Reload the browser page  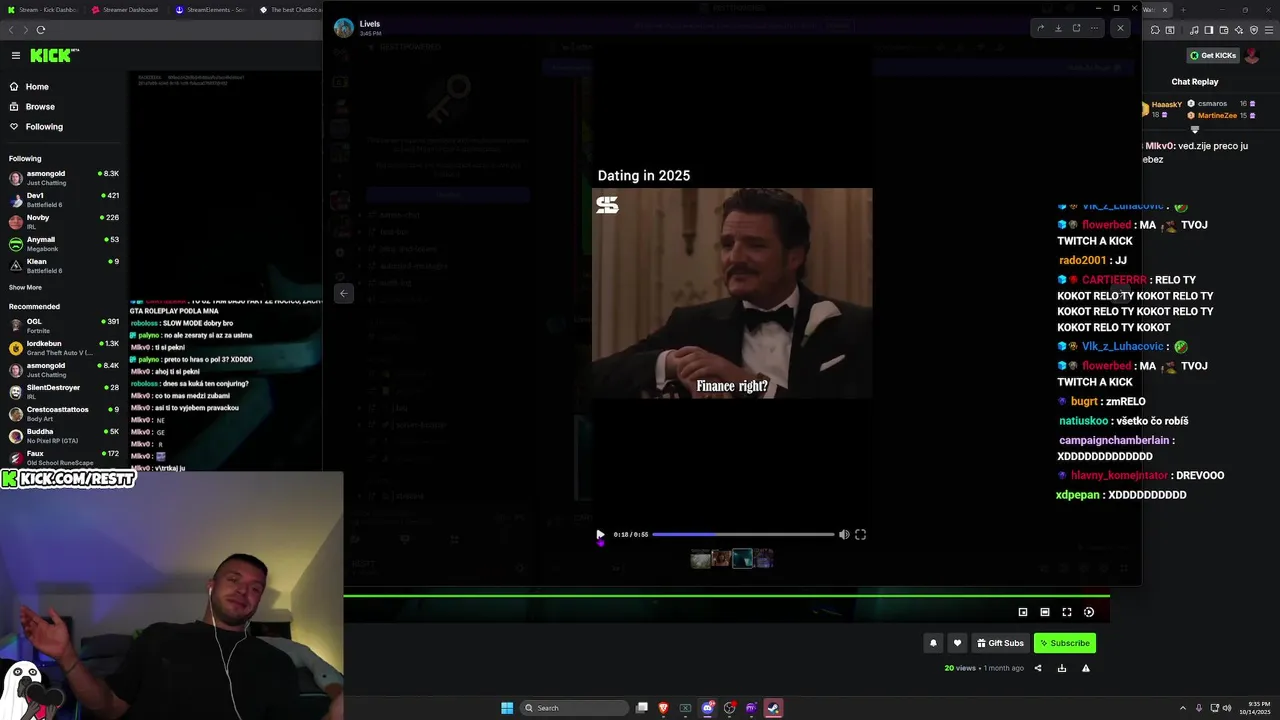(x=41, y=30)
